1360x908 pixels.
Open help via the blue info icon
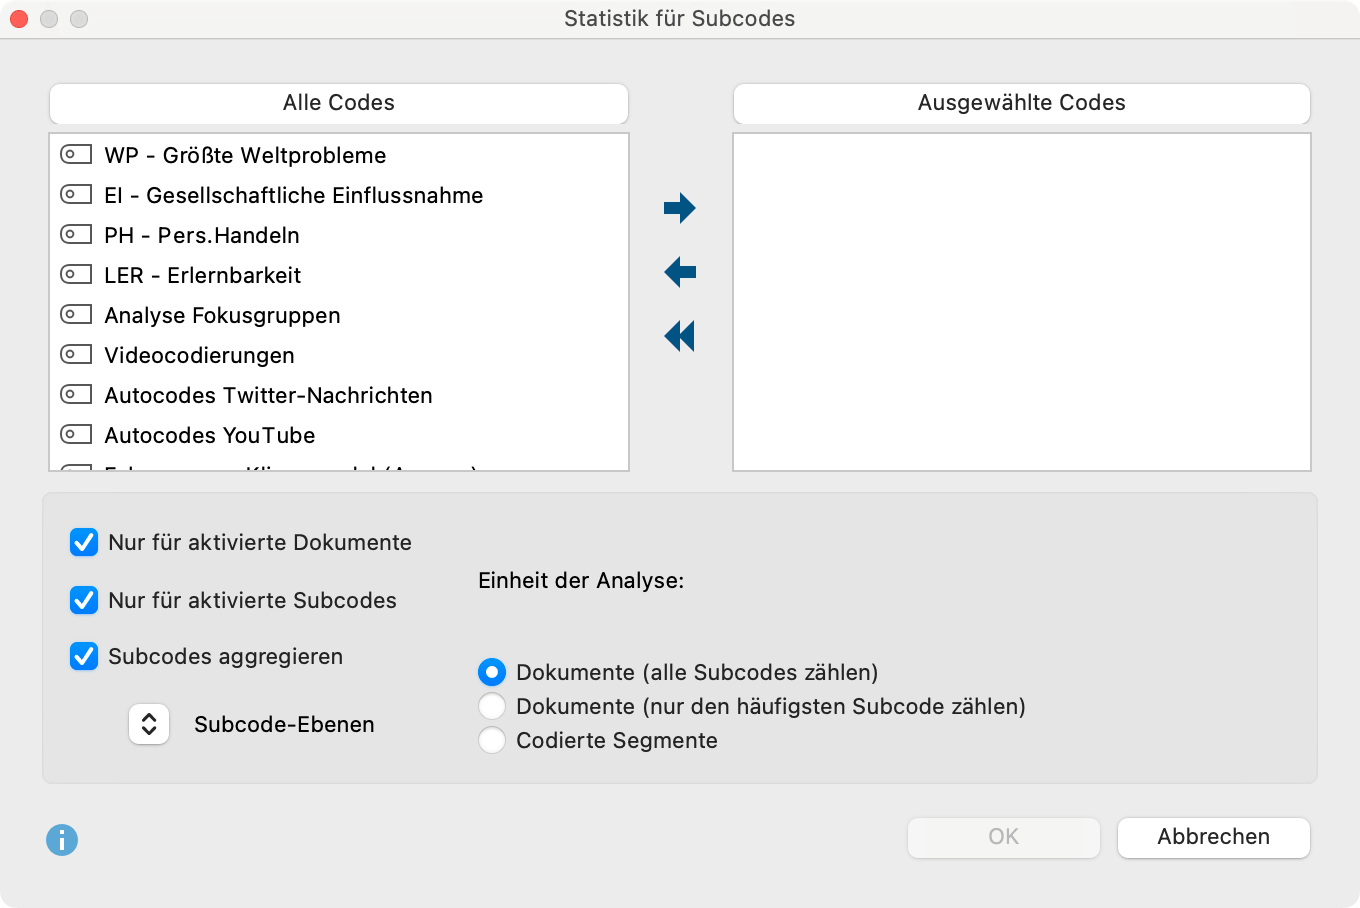point(62,840)
